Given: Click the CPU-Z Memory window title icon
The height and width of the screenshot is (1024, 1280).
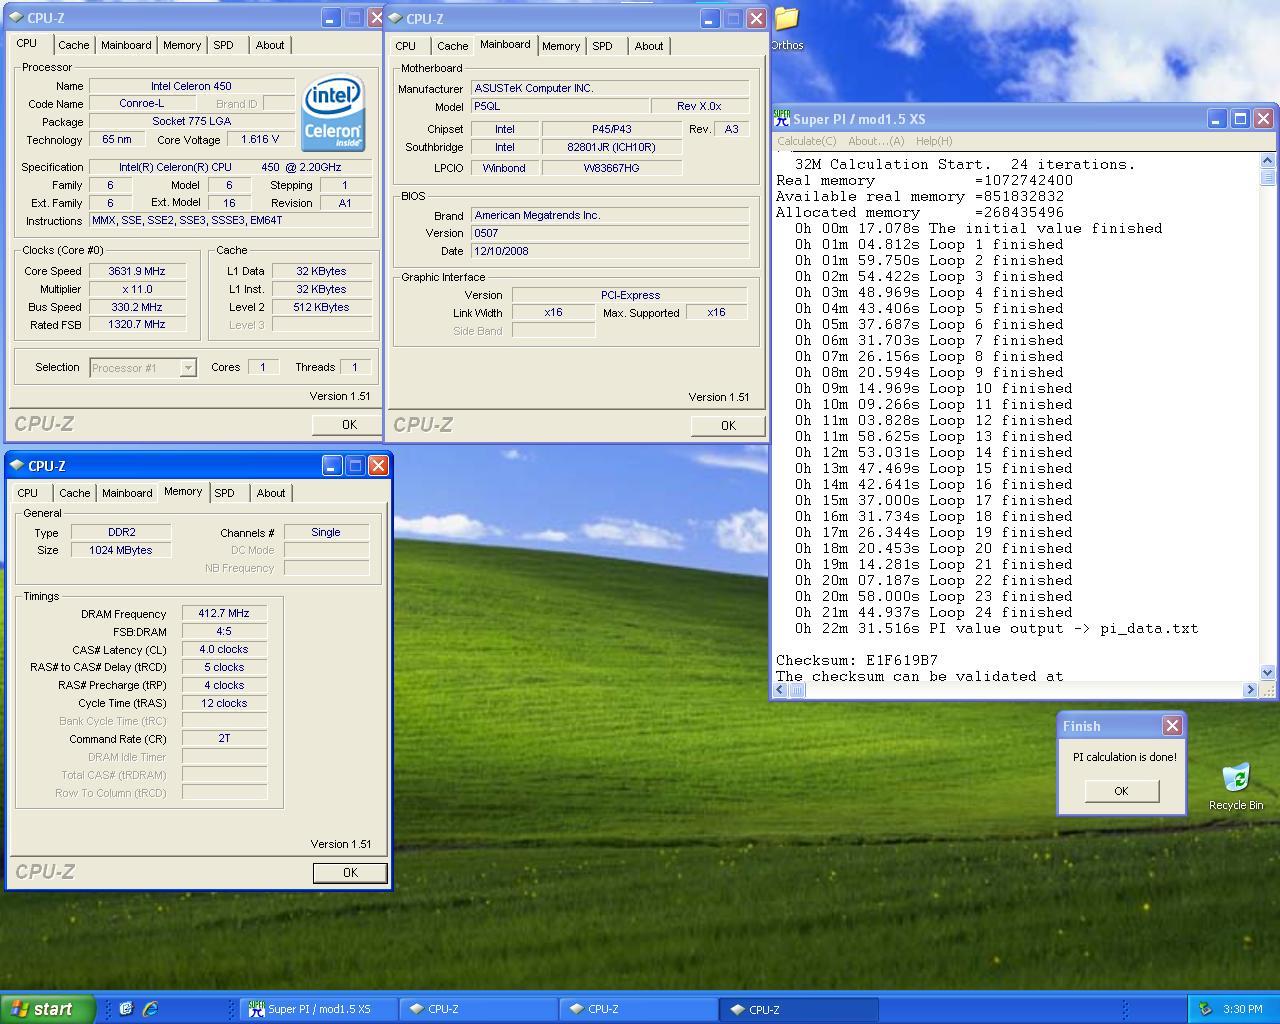Looking at the screenshot, I should click(x=17, y=465).
